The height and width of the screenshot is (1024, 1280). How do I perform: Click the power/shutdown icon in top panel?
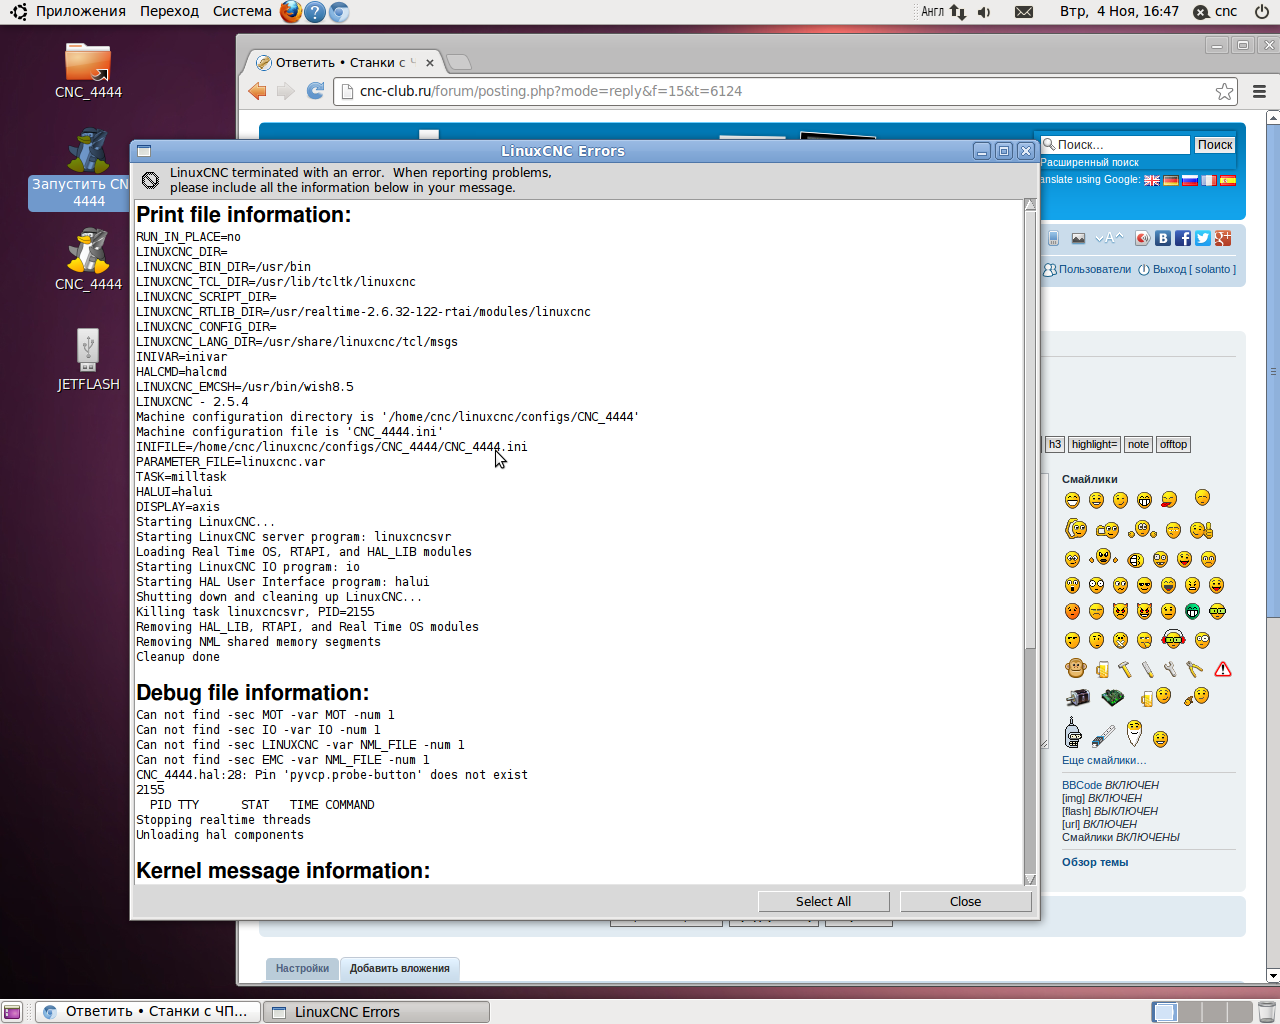(x=1262, y=12)
